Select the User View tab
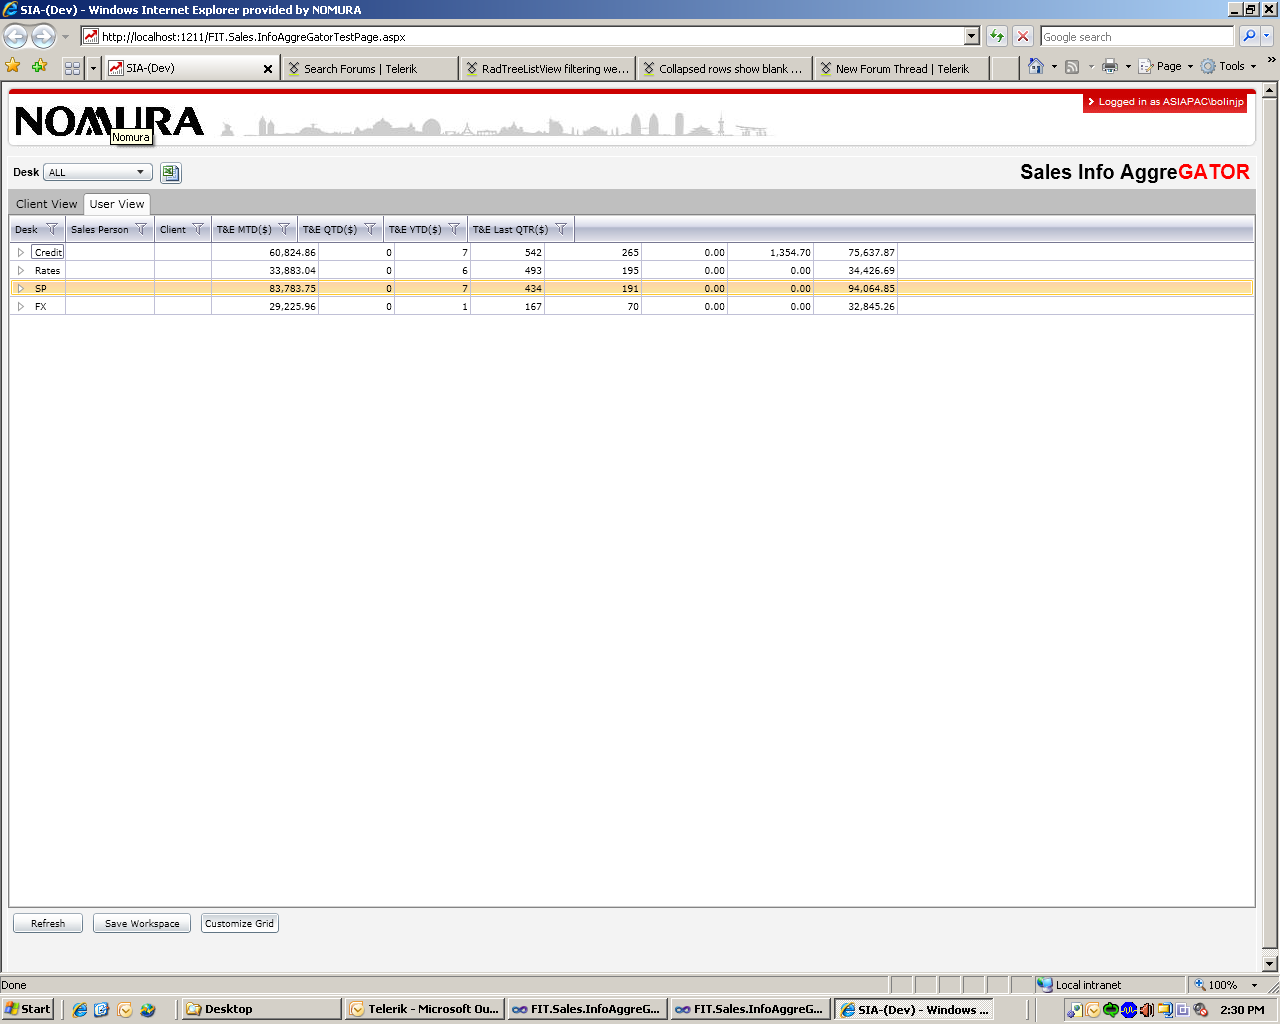 point(117,204)
